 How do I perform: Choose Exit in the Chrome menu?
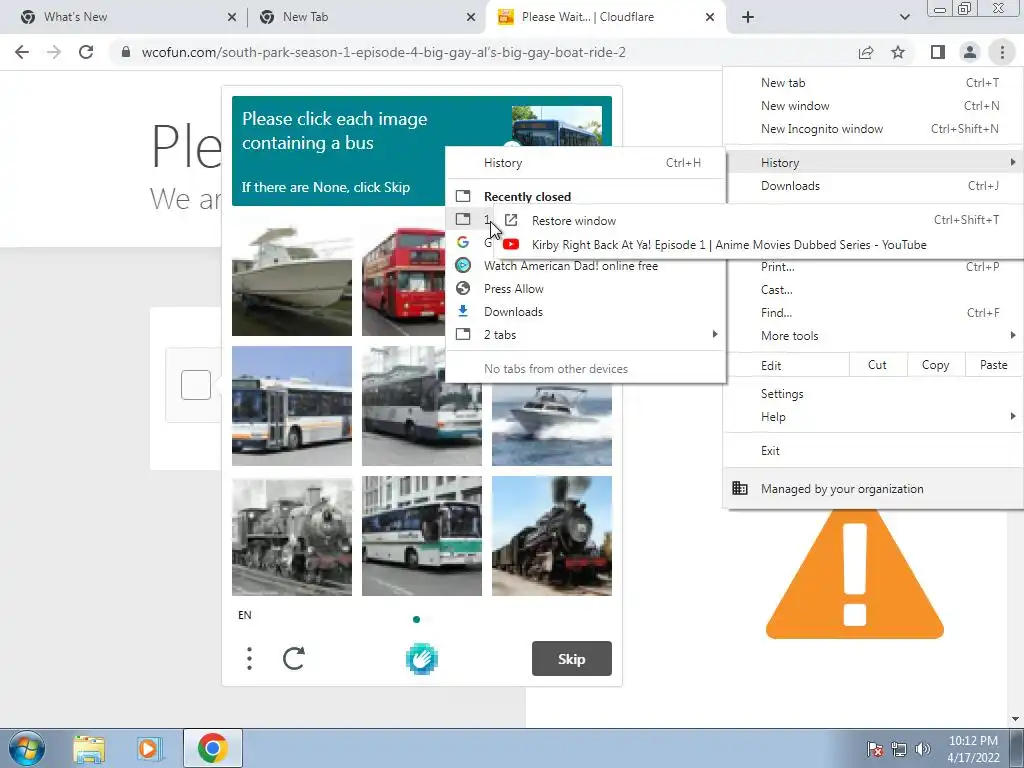pyautogui.click(x=873, y=451)
